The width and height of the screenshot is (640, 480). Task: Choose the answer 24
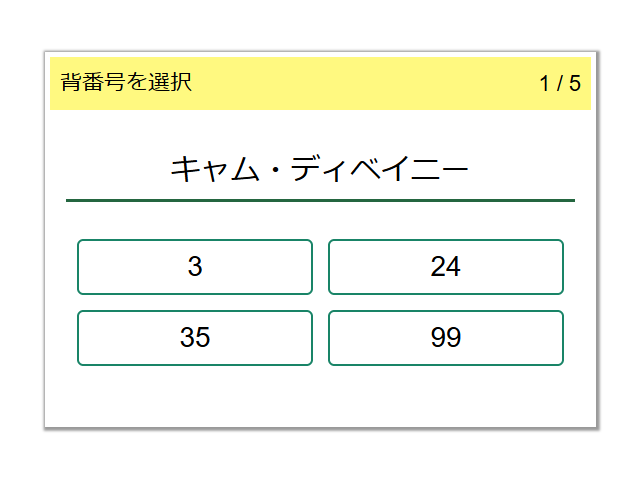pyautogui.click(x=445, y=267)
